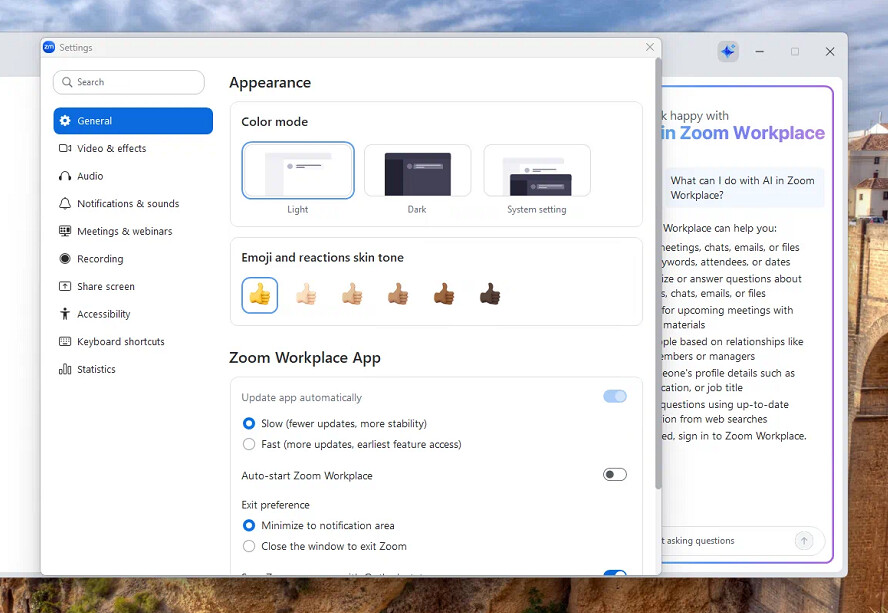
Task: Choose the medium skin tone thumbs-up
Action: tap(398, 295)
